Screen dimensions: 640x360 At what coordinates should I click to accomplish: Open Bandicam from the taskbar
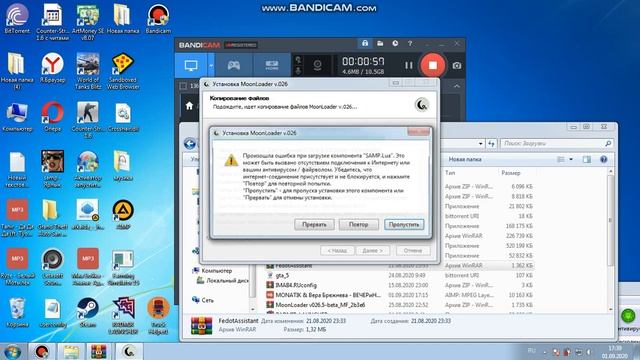coord(41,351)
